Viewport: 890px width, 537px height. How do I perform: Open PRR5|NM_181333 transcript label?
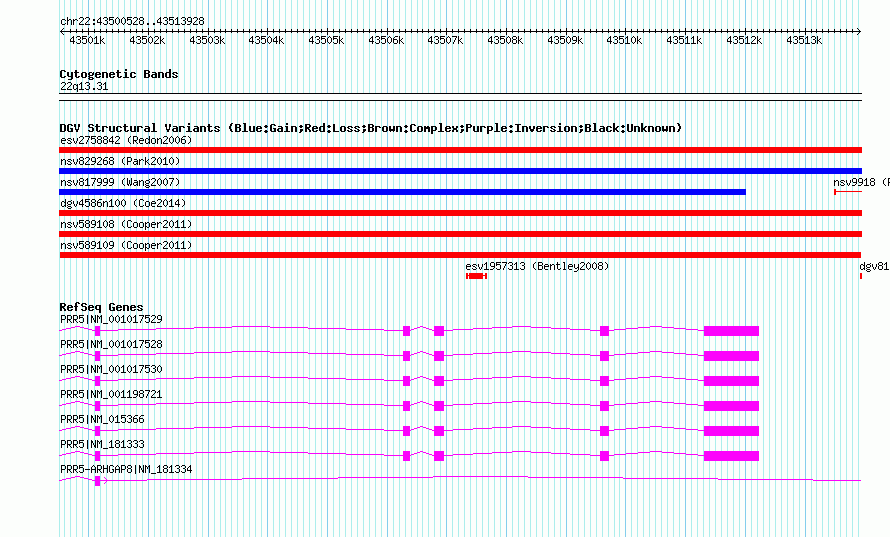[102, 444]
